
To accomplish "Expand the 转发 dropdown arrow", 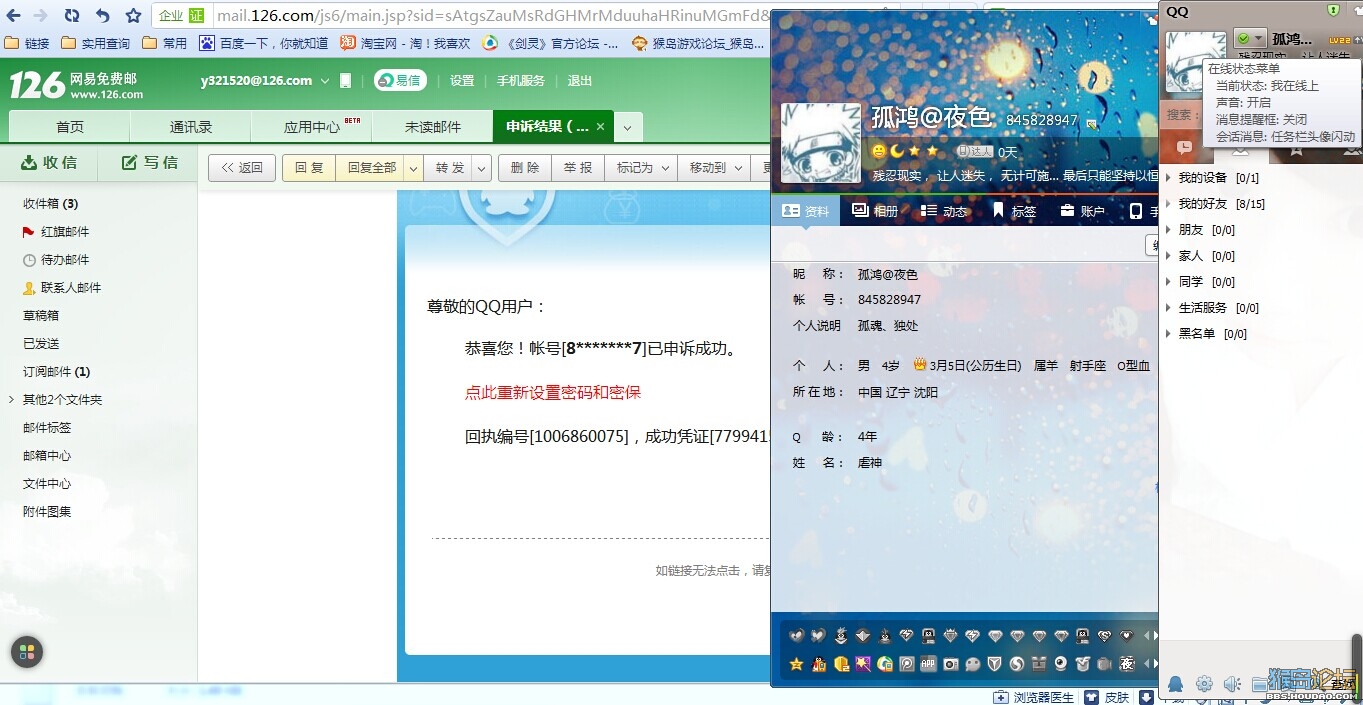I will coord(481,168).
